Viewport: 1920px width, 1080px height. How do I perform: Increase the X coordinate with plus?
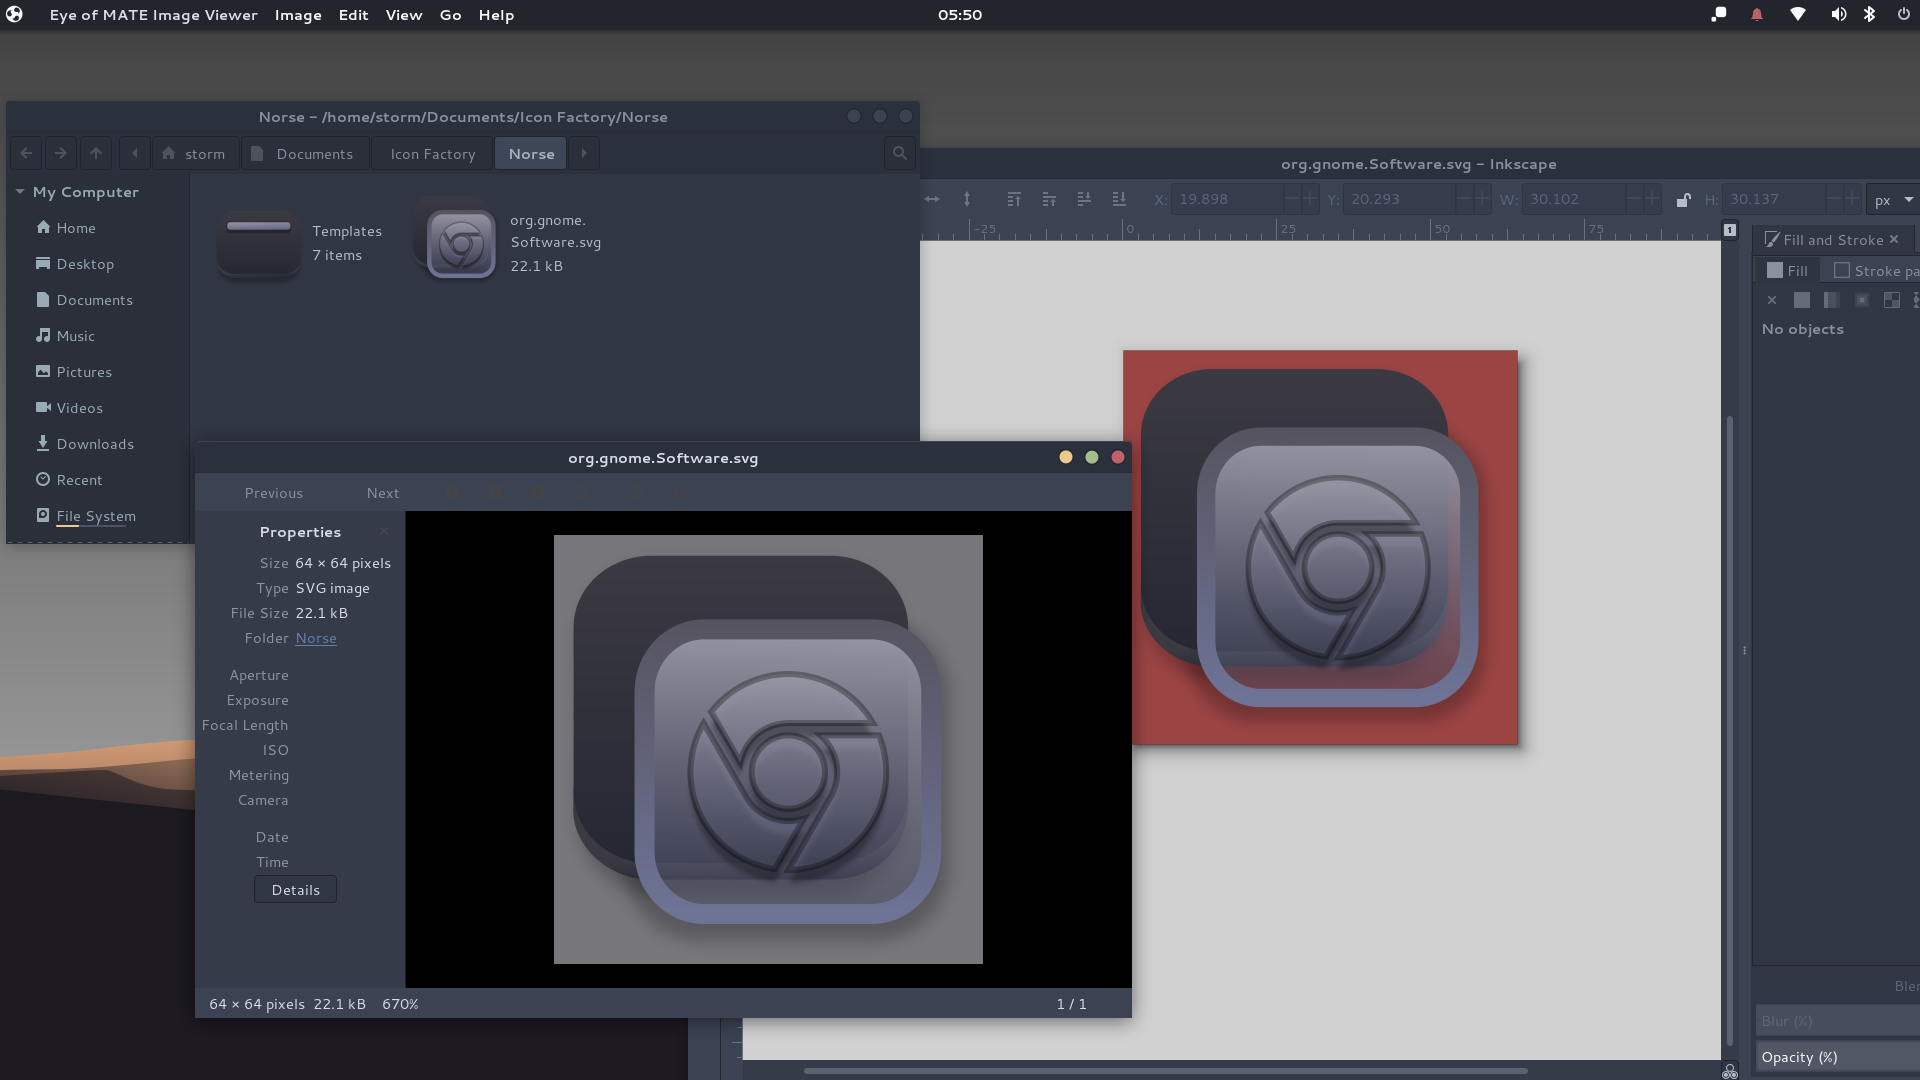(x=1310, y=199)
